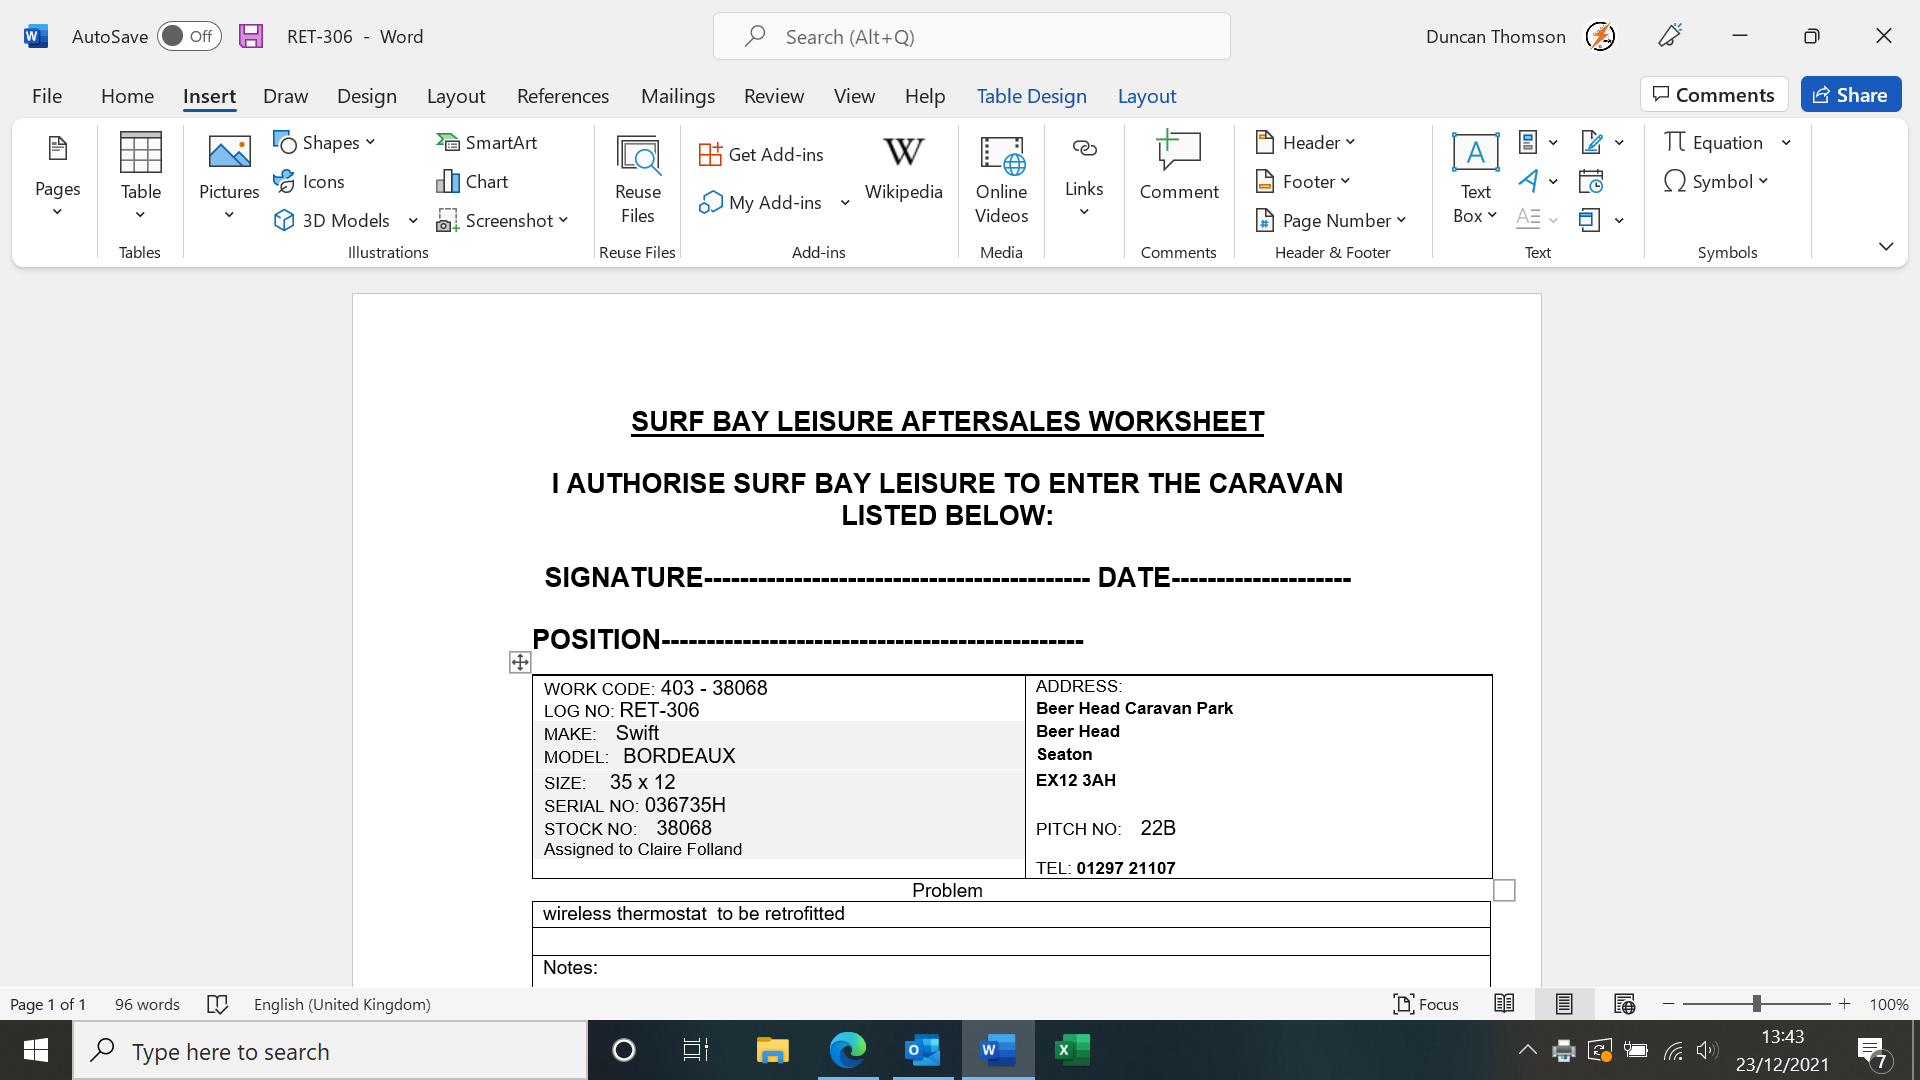The image size is (1920, 1080).
Task: Switch to Read Mode view
Action: pos(1504,1004)
